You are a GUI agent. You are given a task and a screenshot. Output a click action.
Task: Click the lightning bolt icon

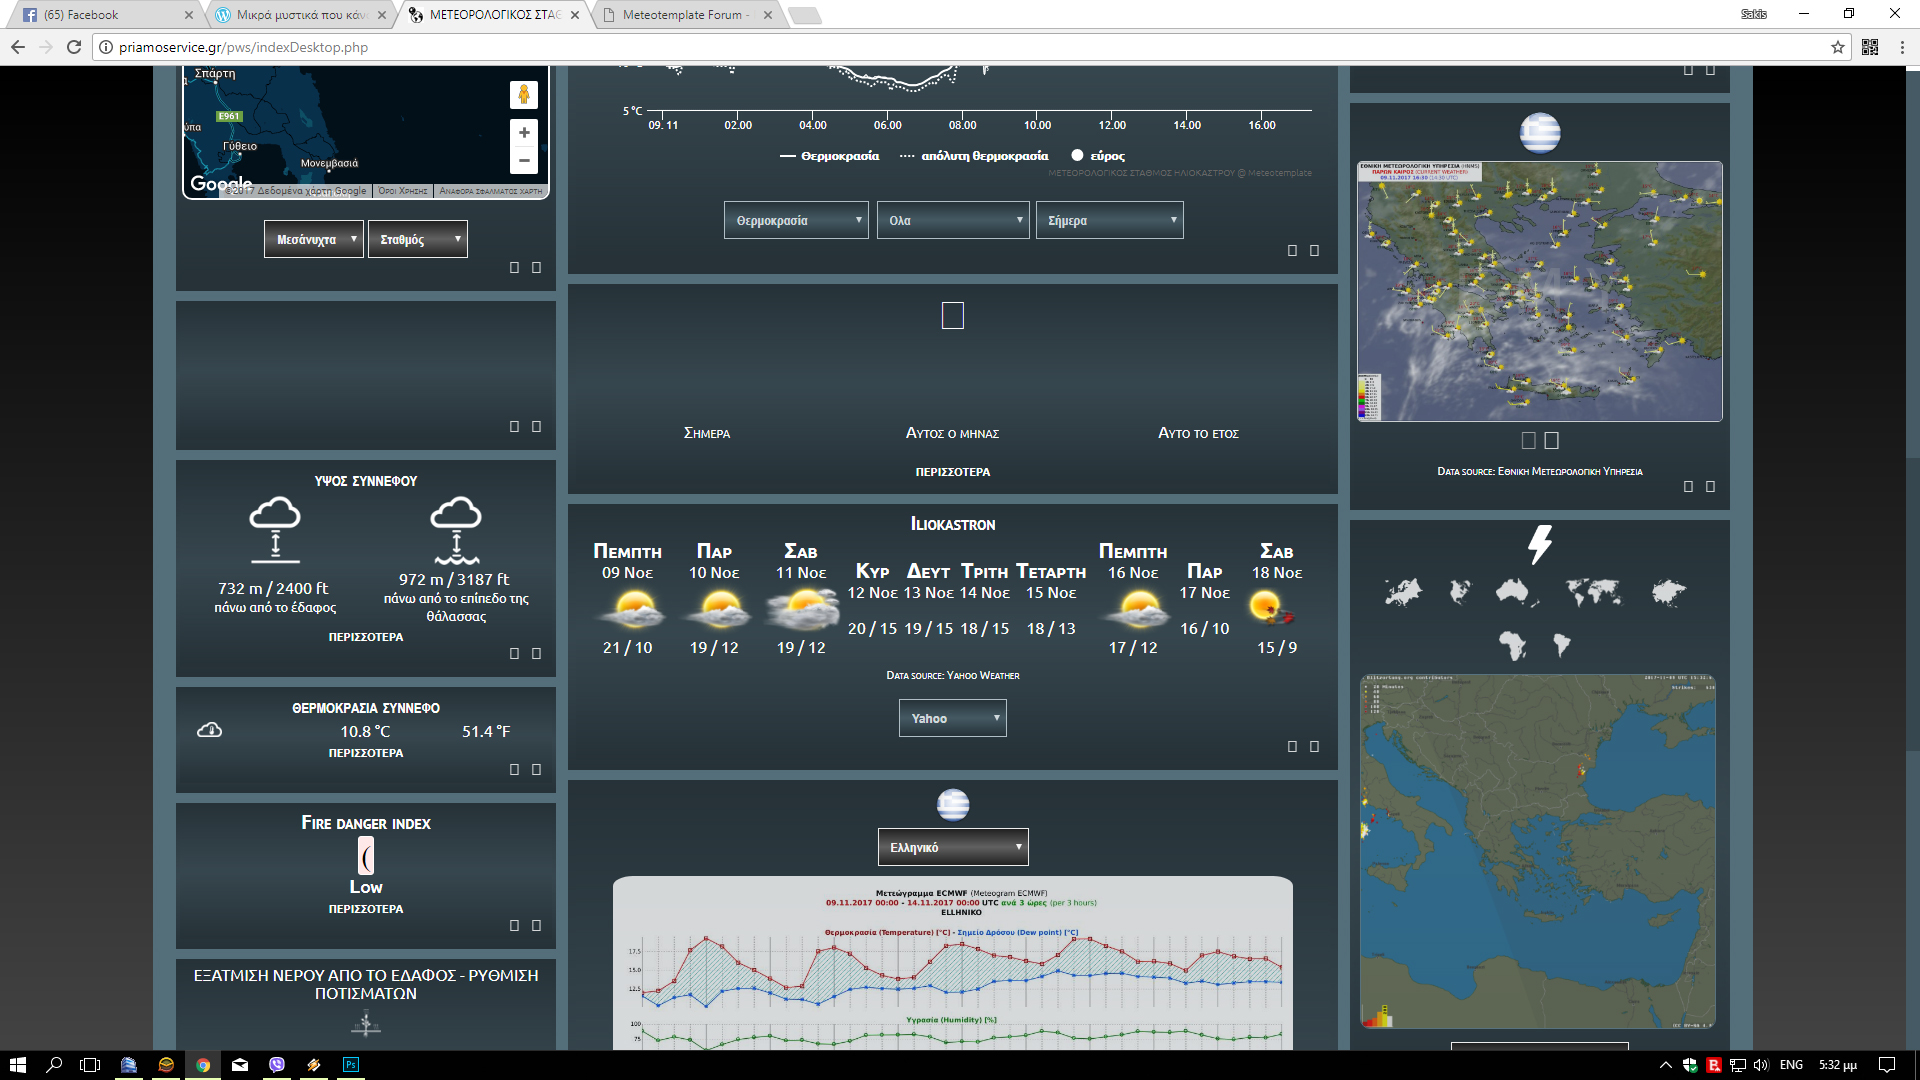1540,545
